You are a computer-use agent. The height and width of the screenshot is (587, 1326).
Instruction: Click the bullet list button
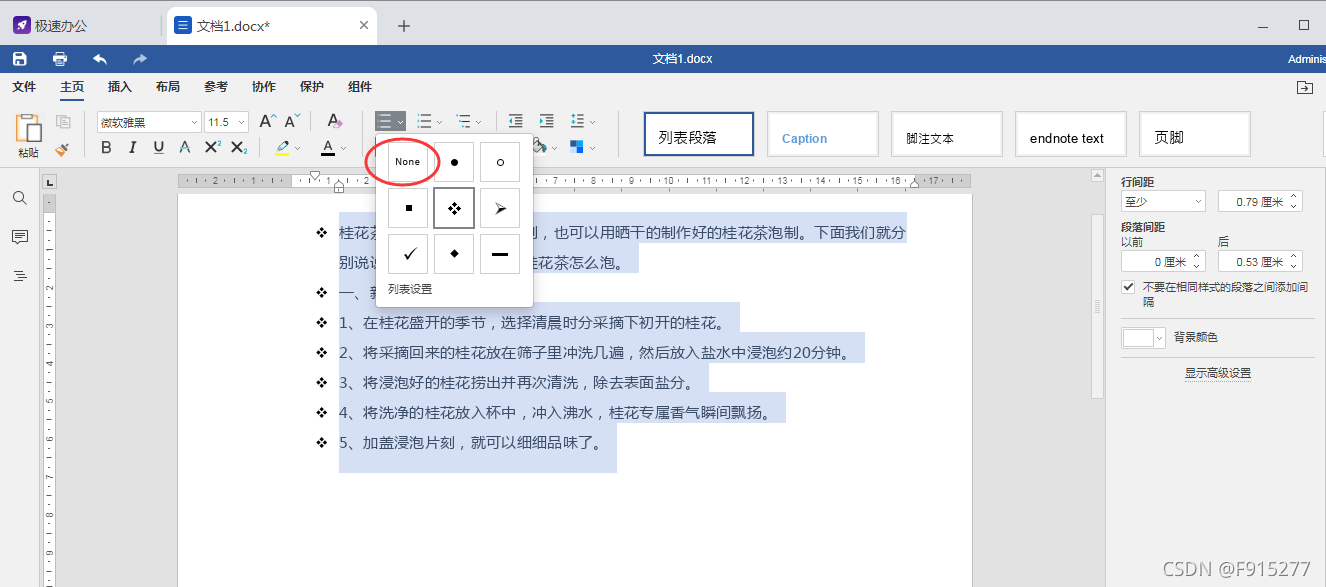385,122
